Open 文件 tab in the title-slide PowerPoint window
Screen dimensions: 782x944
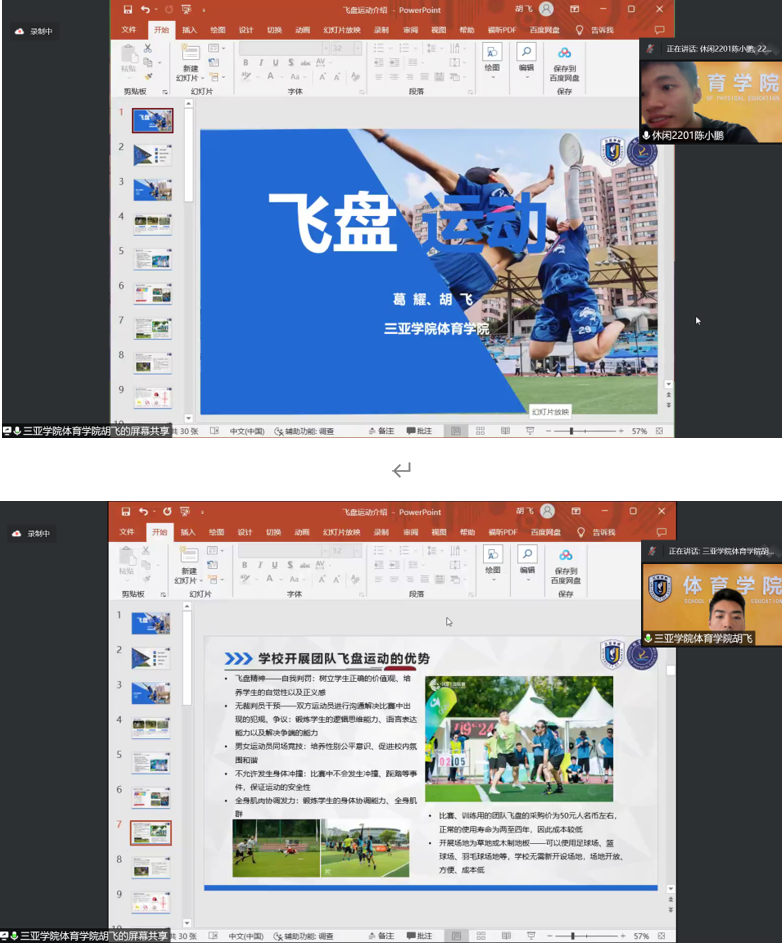(129, 30)
